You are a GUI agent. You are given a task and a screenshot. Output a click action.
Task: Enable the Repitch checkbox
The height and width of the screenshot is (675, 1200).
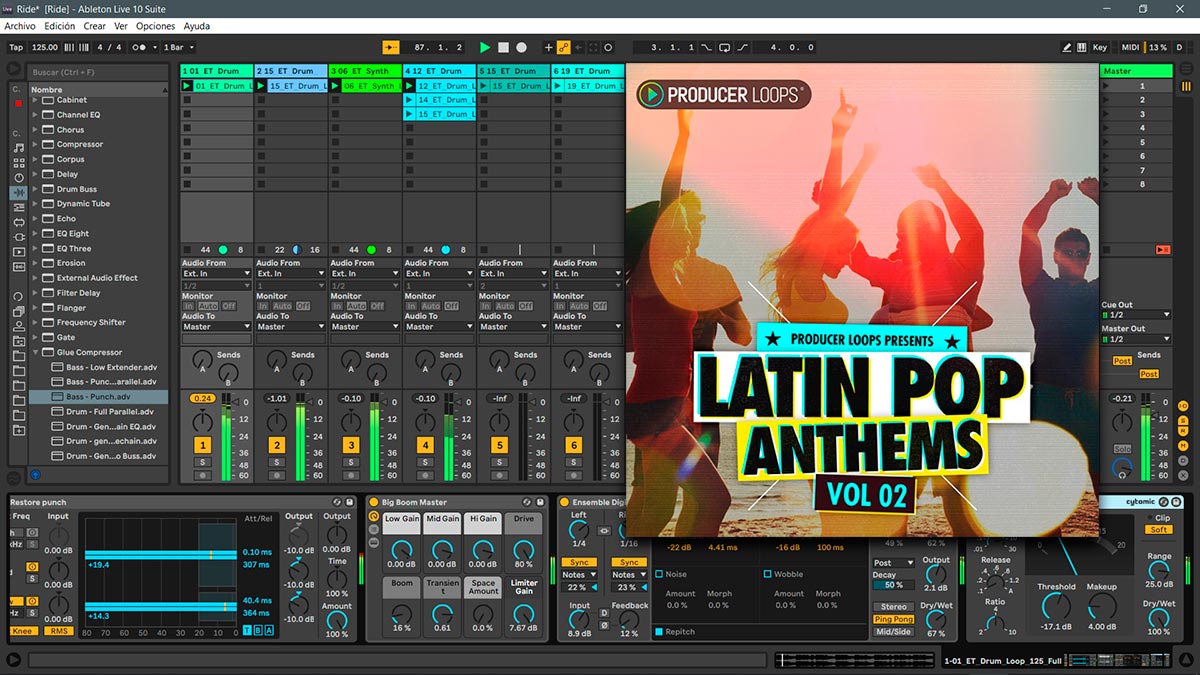[659, 632]
